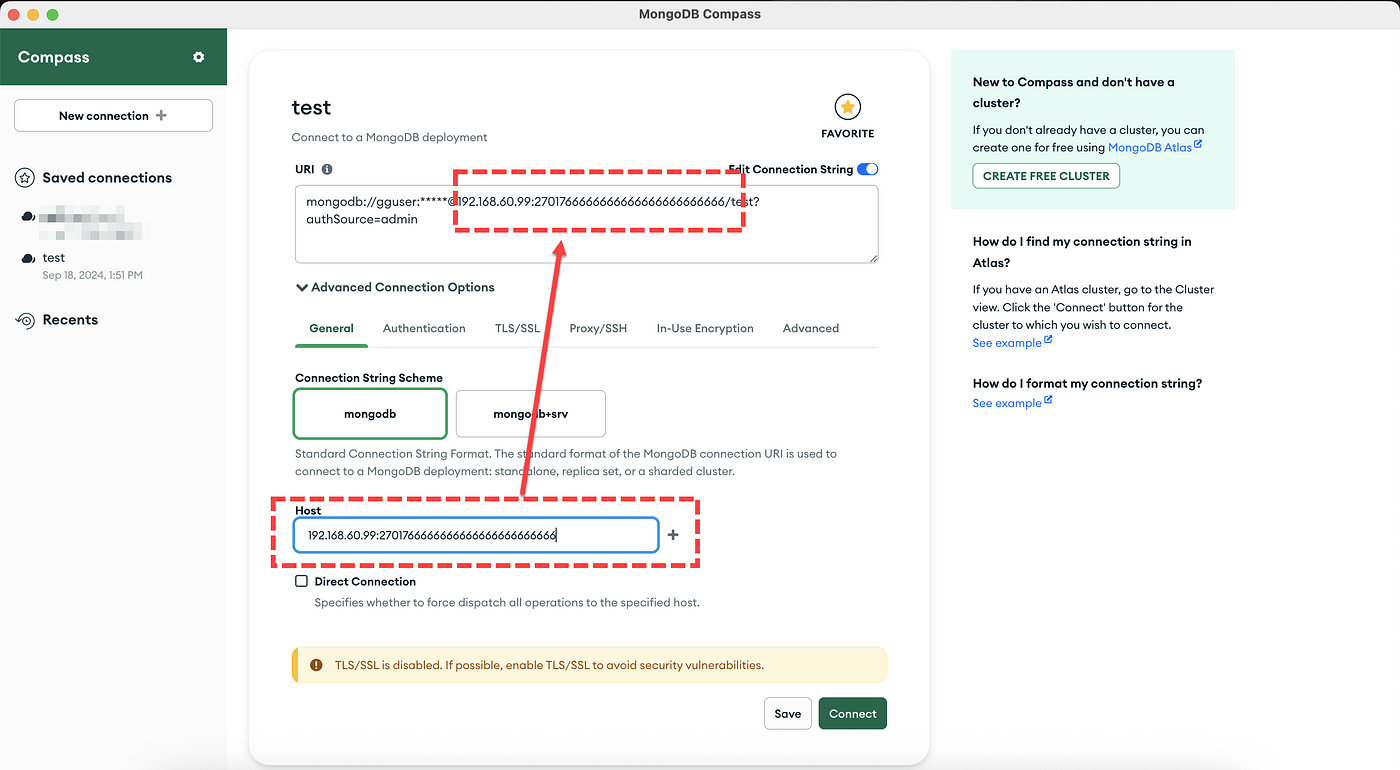This screenshot has width=1400, height=770.
Task: Open the In-Use Encryption tab
Action: (705, 328)
